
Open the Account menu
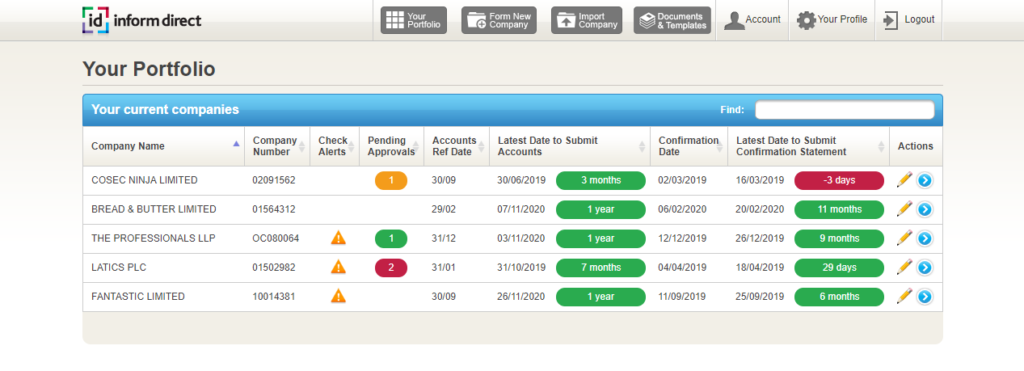coord(752,20)
